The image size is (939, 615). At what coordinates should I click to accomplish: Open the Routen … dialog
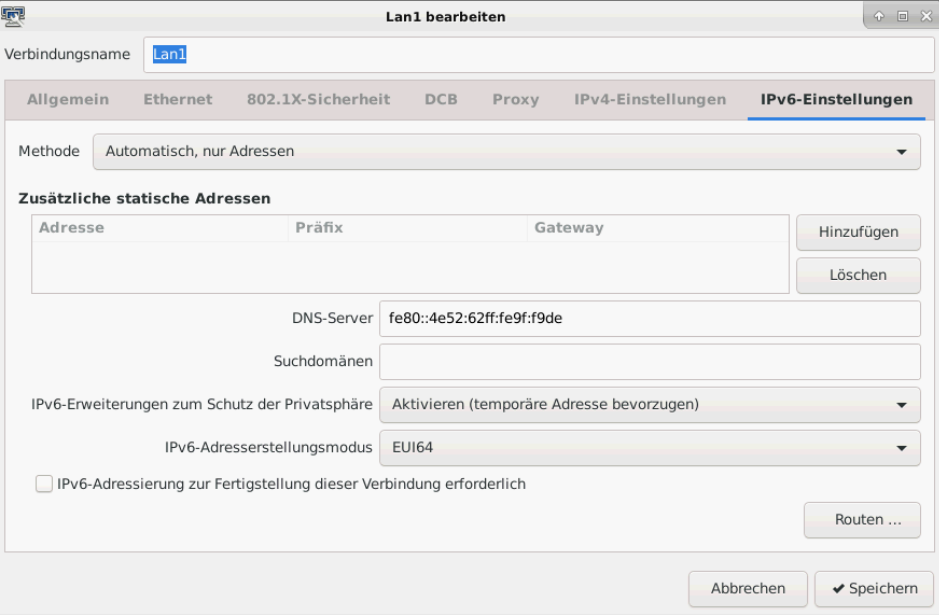coord(862,520)
